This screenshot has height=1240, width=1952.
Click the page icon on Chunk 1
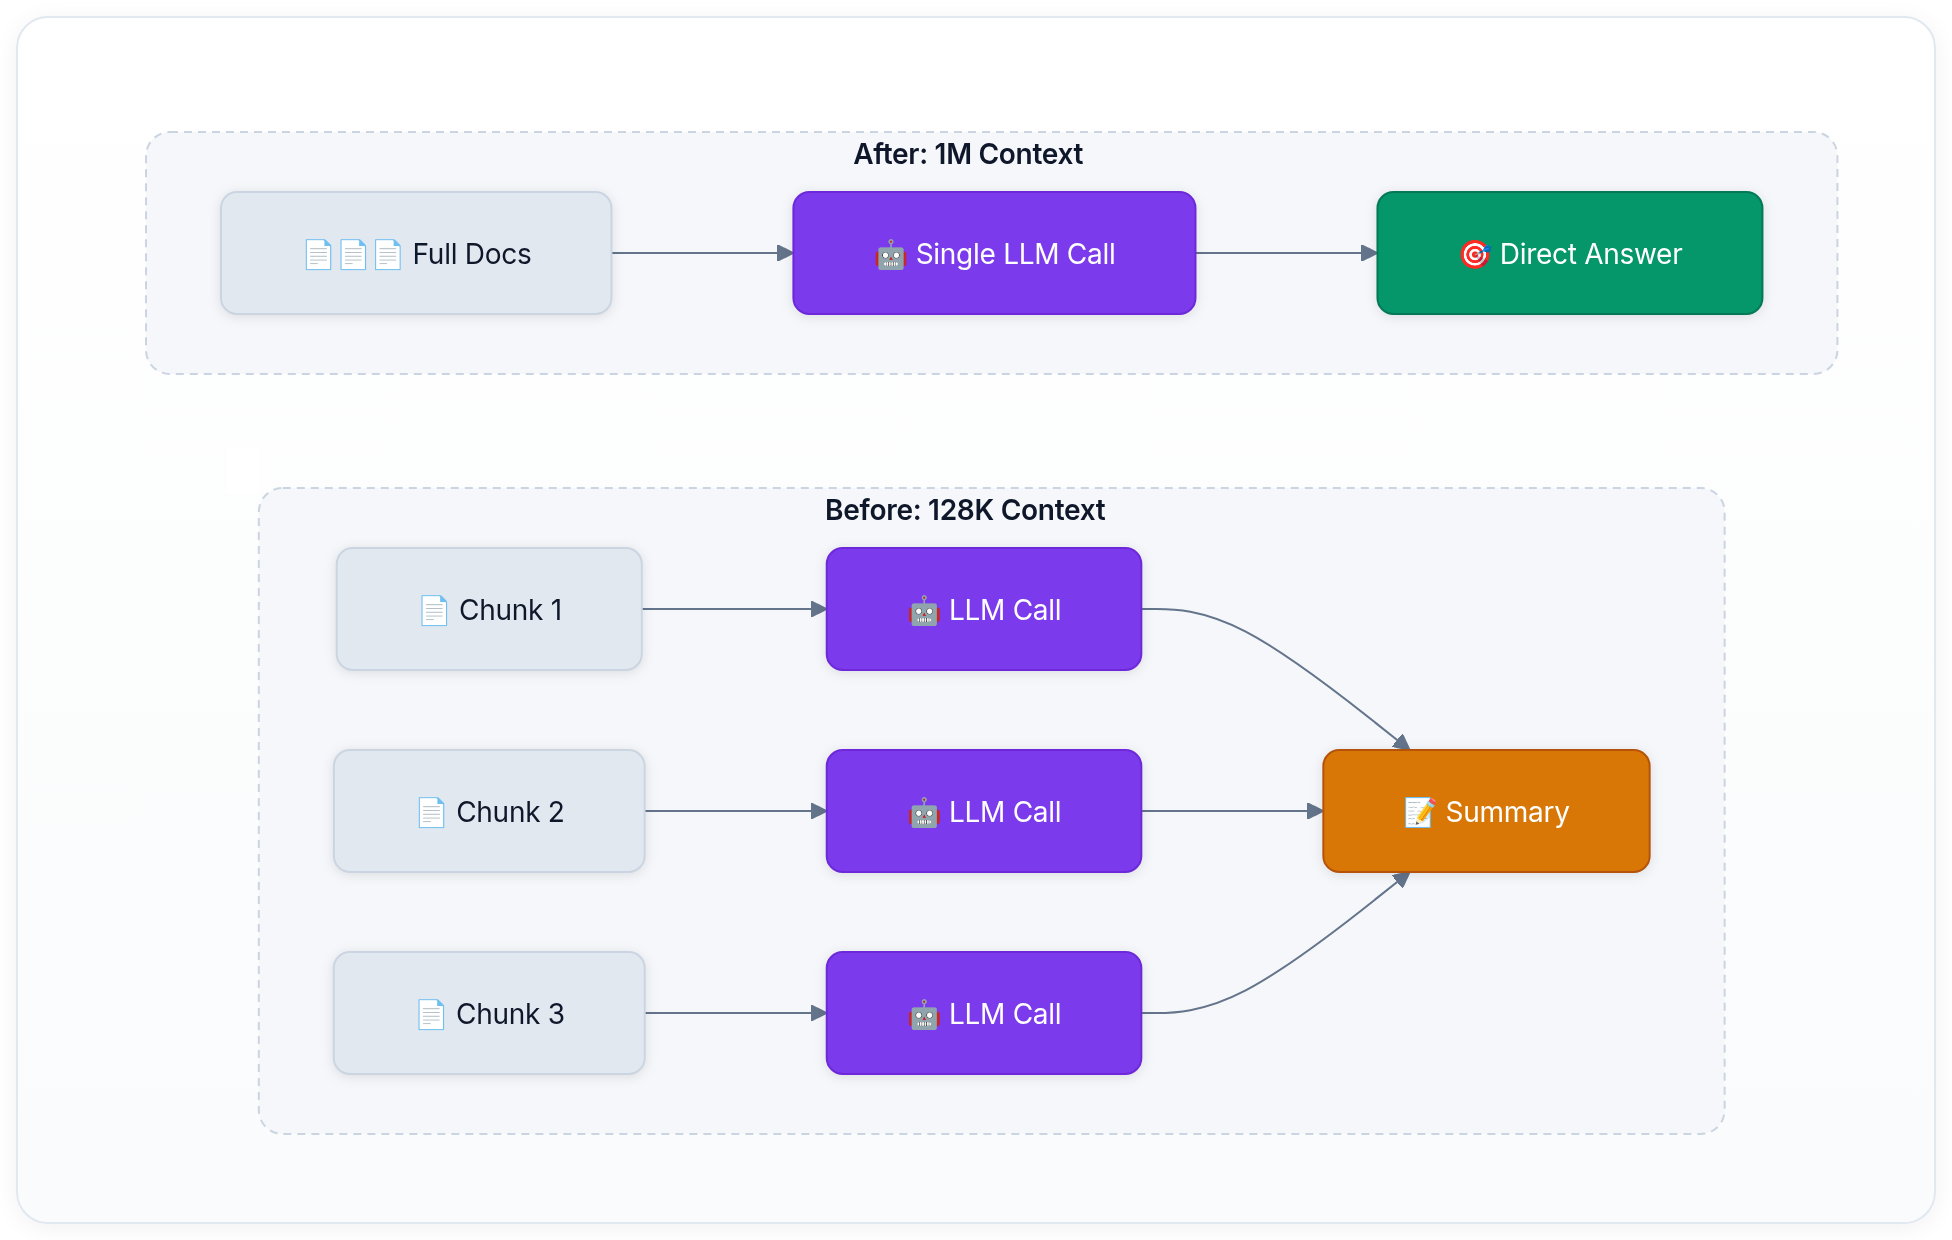434,610
